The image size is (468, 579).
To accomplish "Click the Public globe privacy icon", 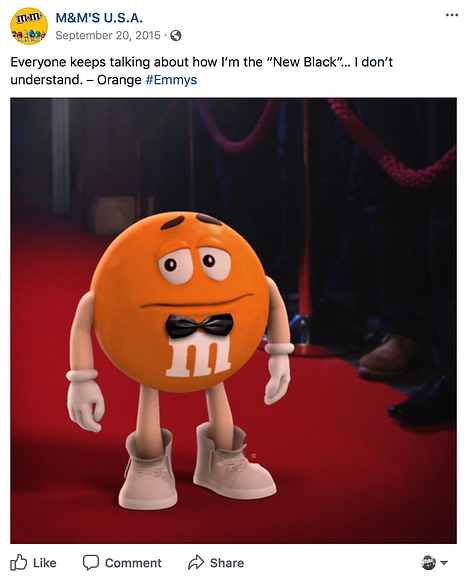I will 176,36.
